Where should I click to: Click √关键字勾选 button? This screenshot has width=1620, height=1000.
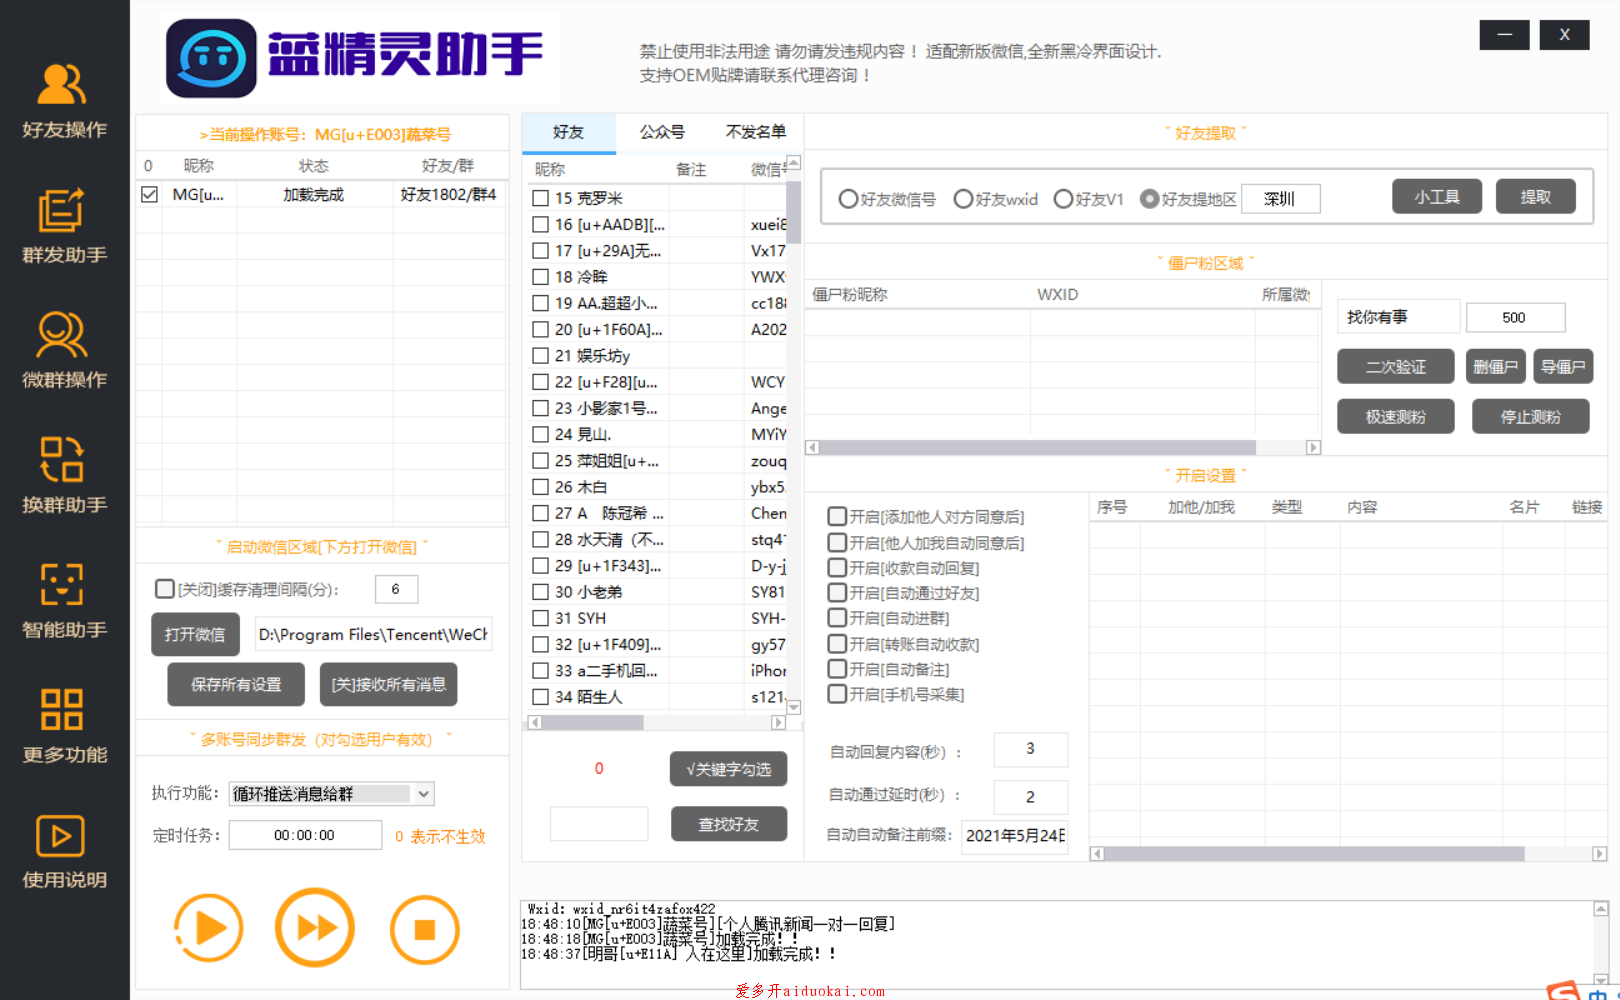point(728,769)
